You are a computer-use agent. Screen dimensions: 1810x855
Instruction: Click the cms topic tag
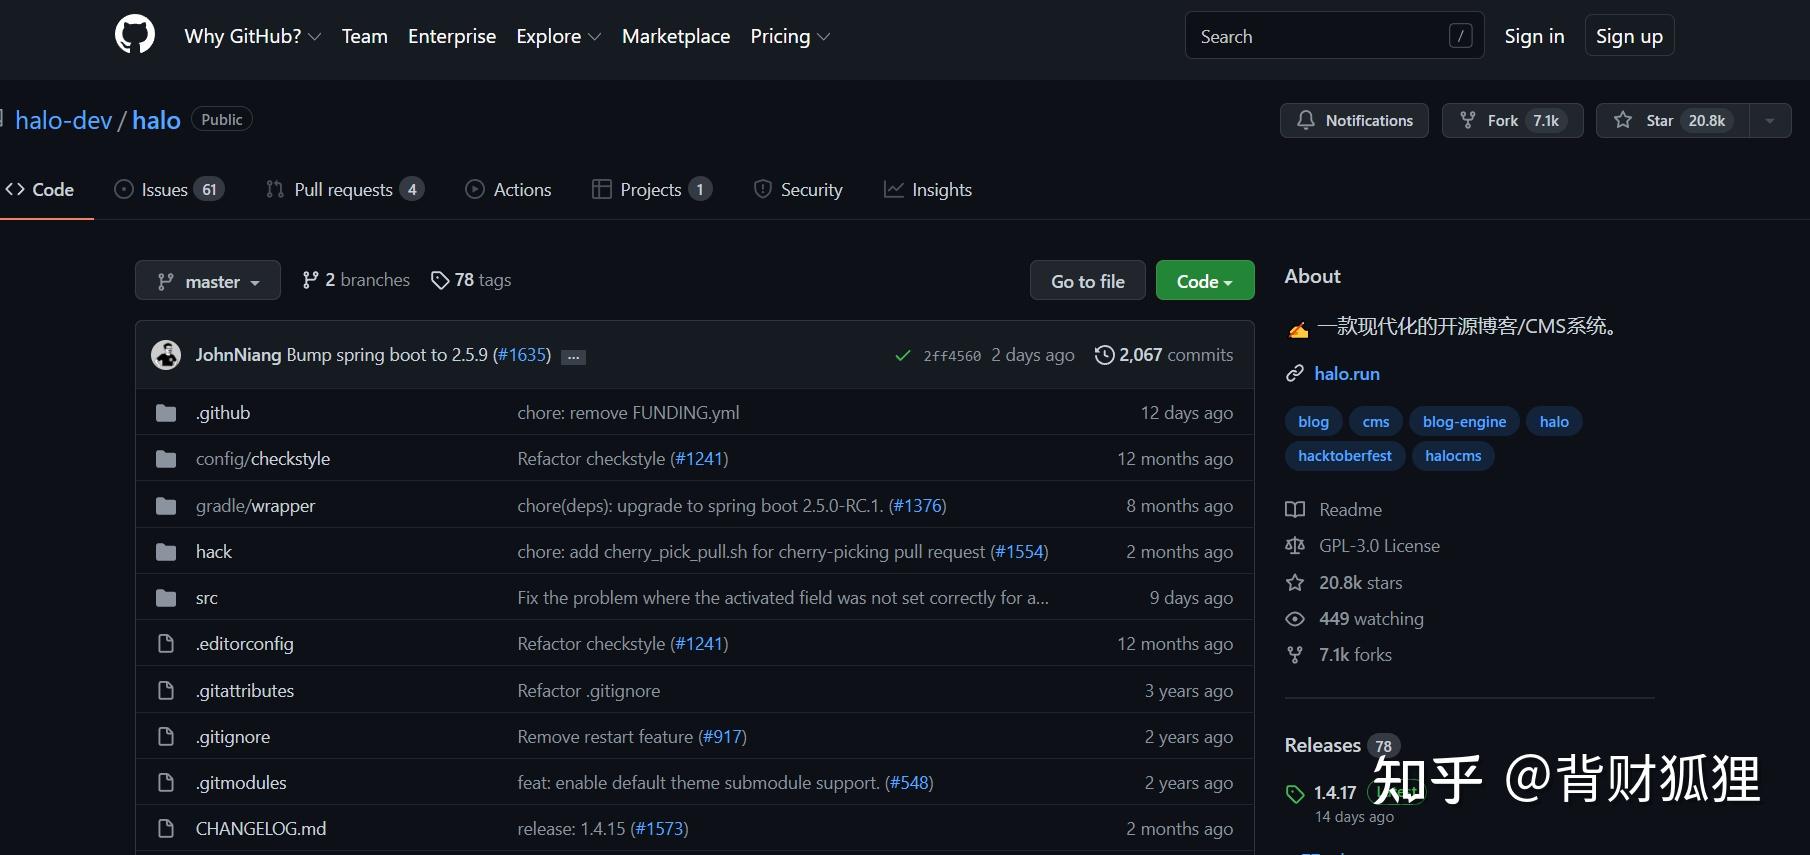(x=1376, y=422)
